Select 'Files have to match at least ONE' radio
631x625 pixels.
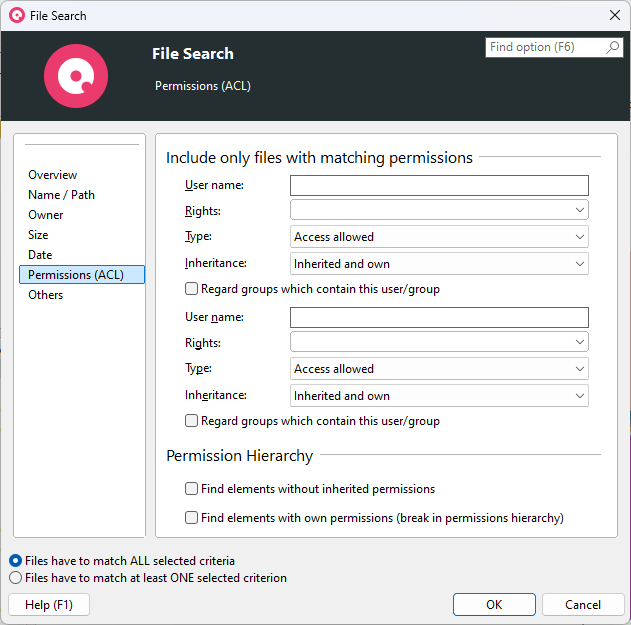15,578
